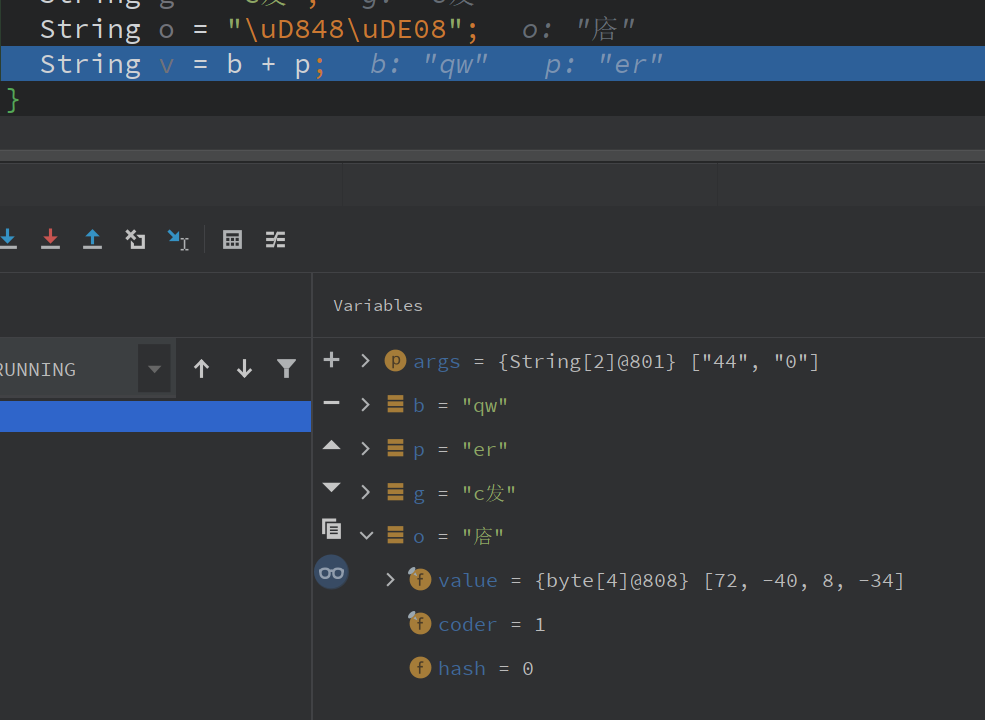985x720 pixels.
Task: Click the field icon beside value
Action: coord(420,579)
